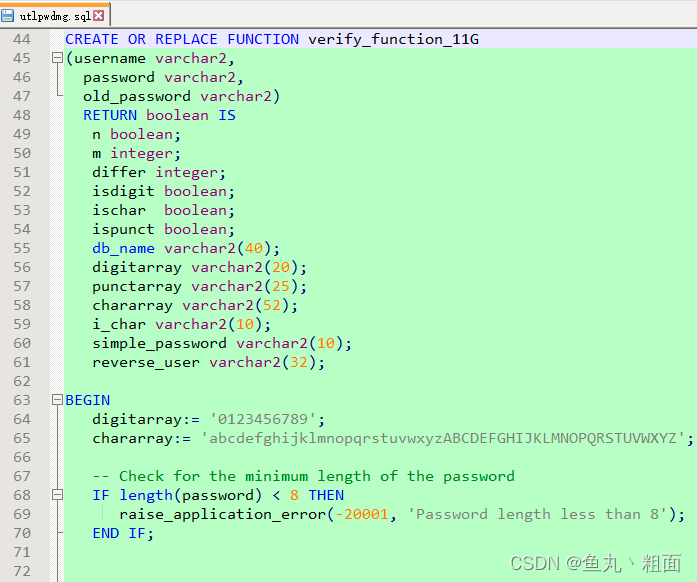Click the 'ischar boolean;' declaration
Screen dimensions: 697x582
click(x=163, y=210)
